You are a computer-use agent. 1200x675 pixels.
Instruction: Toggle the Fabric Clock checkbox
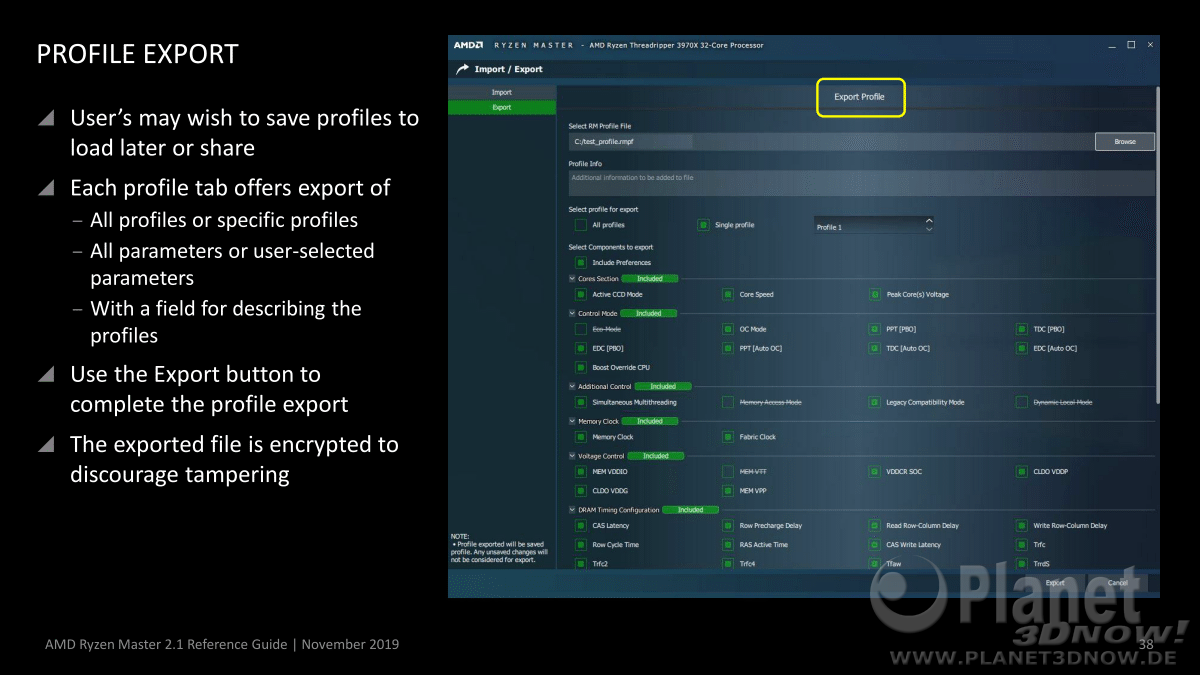click(728, 437)
